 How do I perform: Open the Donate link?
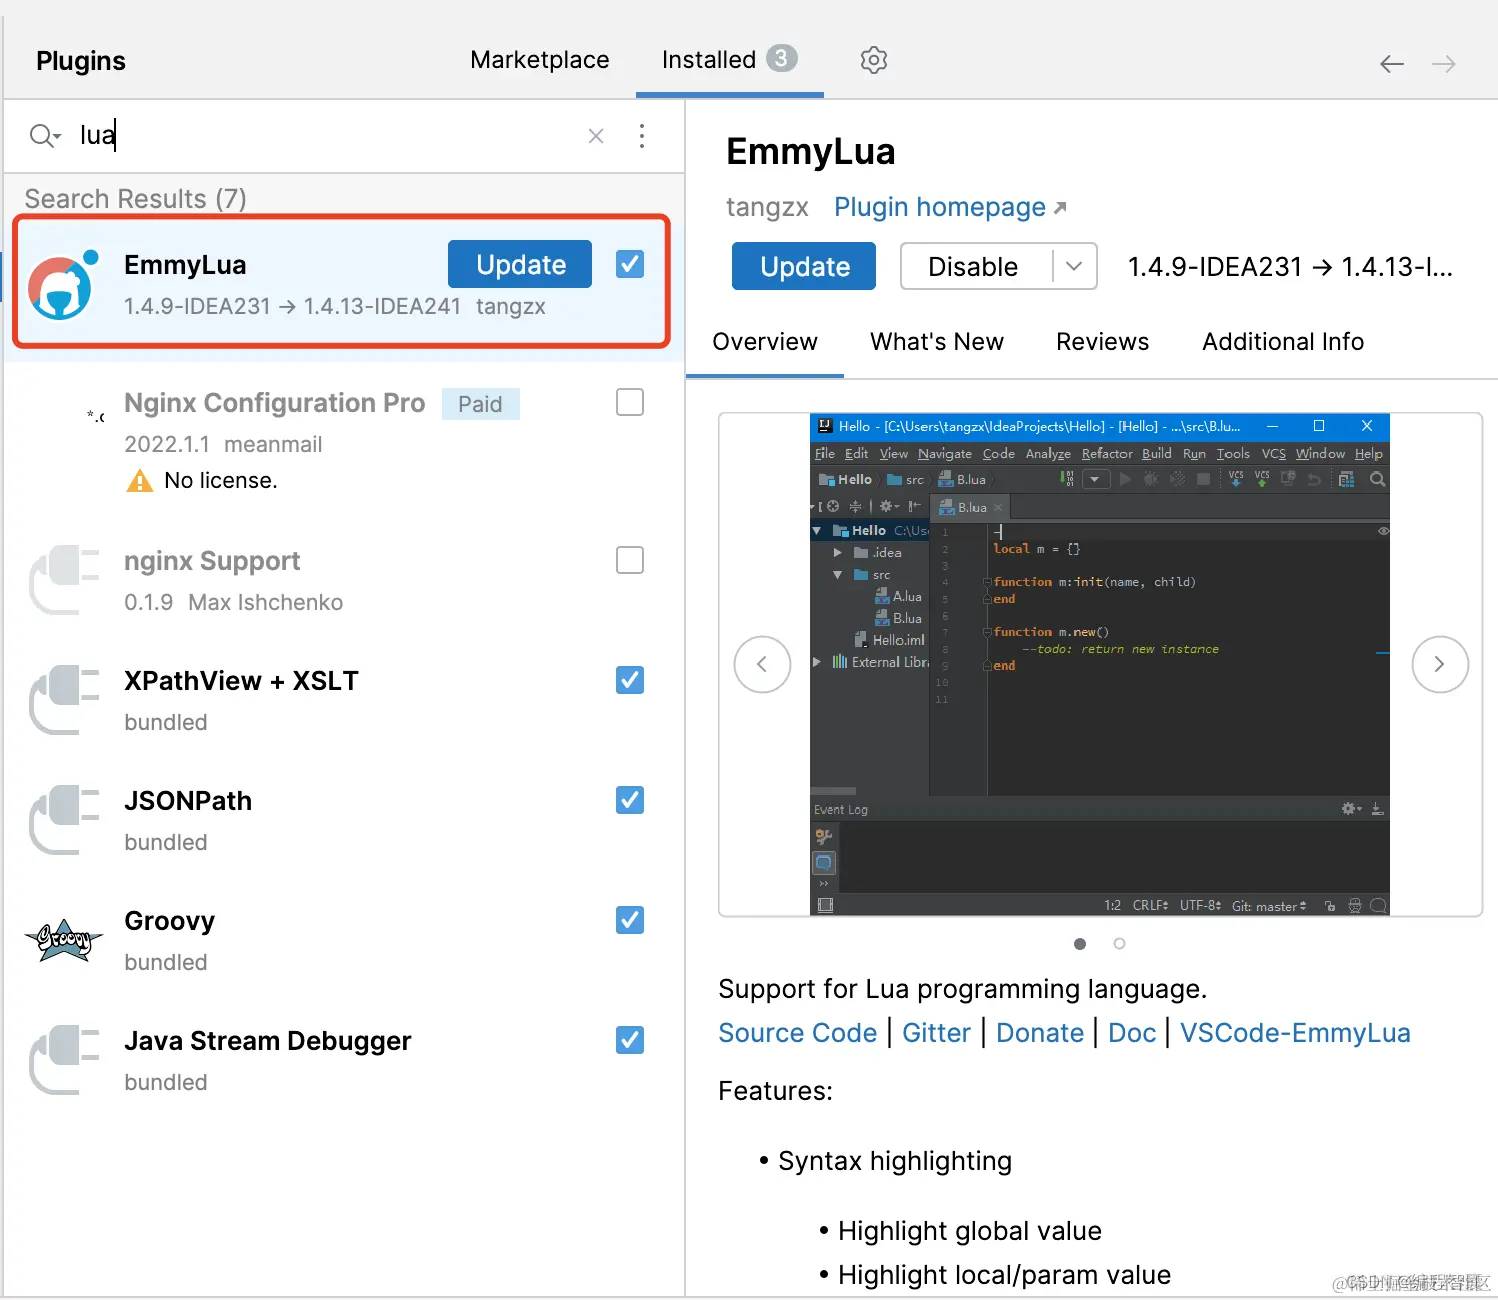[1040, 1033]
